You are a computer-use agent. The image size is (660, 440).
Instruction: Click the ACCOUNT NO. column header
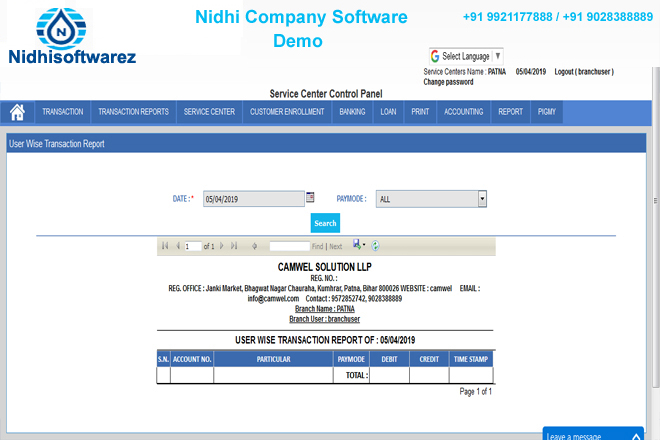pyautogui.click(x=192, y=359)
